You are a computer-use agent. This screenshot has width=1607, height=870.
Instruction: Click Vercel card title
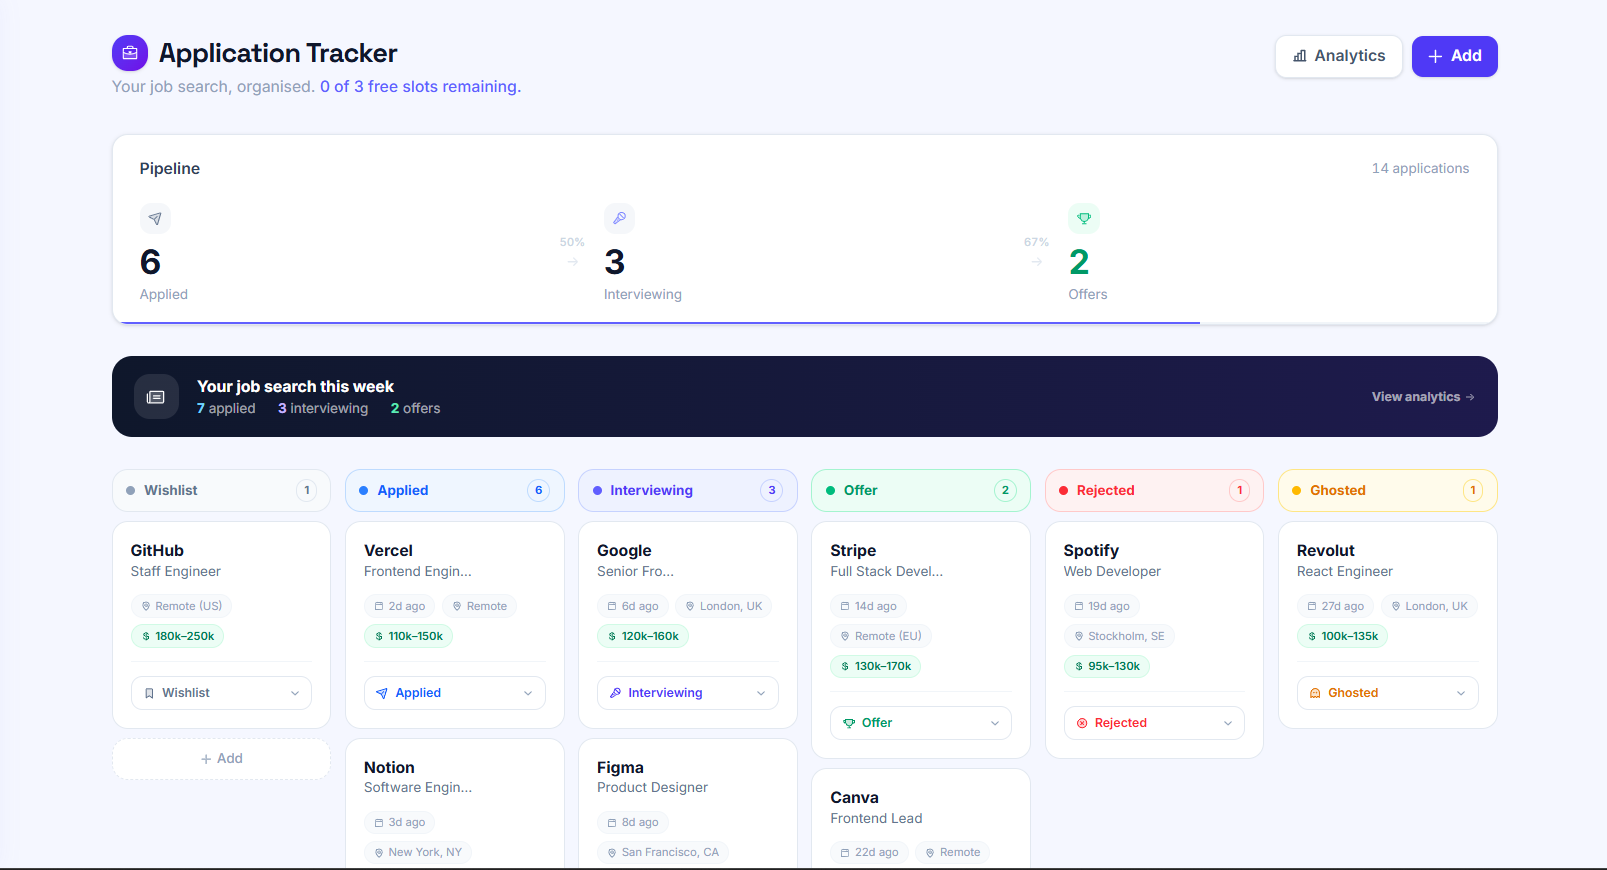pyautogui.click(x=388, y=551)
